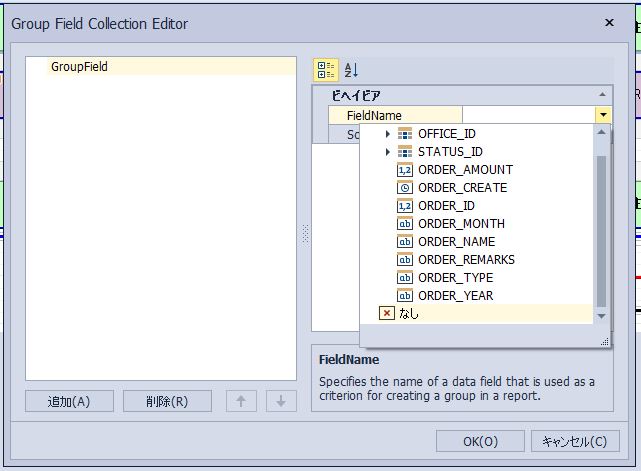Move group field down with arrow button
641x471 pixels.
click(281, 401)
